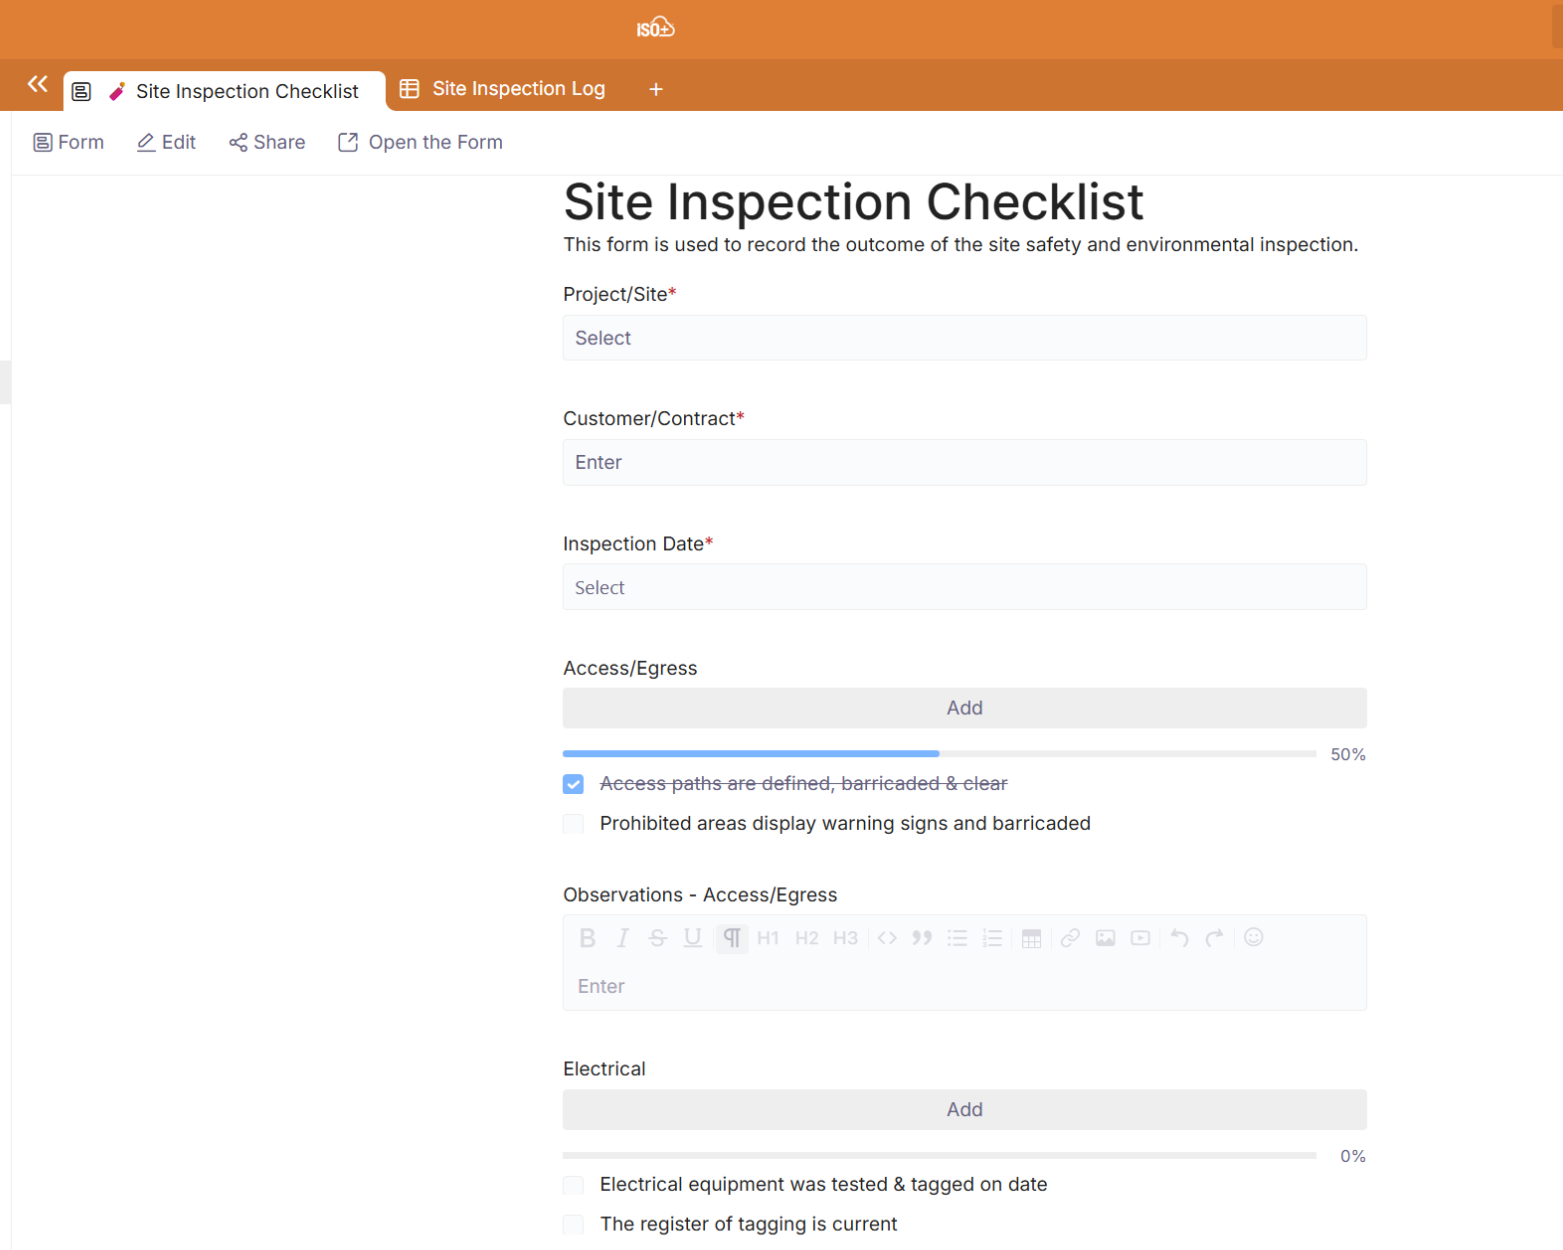Screen dimensions: 1563x1250
Task: Click the bold formatting icon
Action: pyautogui.click(x=587, y=938)
